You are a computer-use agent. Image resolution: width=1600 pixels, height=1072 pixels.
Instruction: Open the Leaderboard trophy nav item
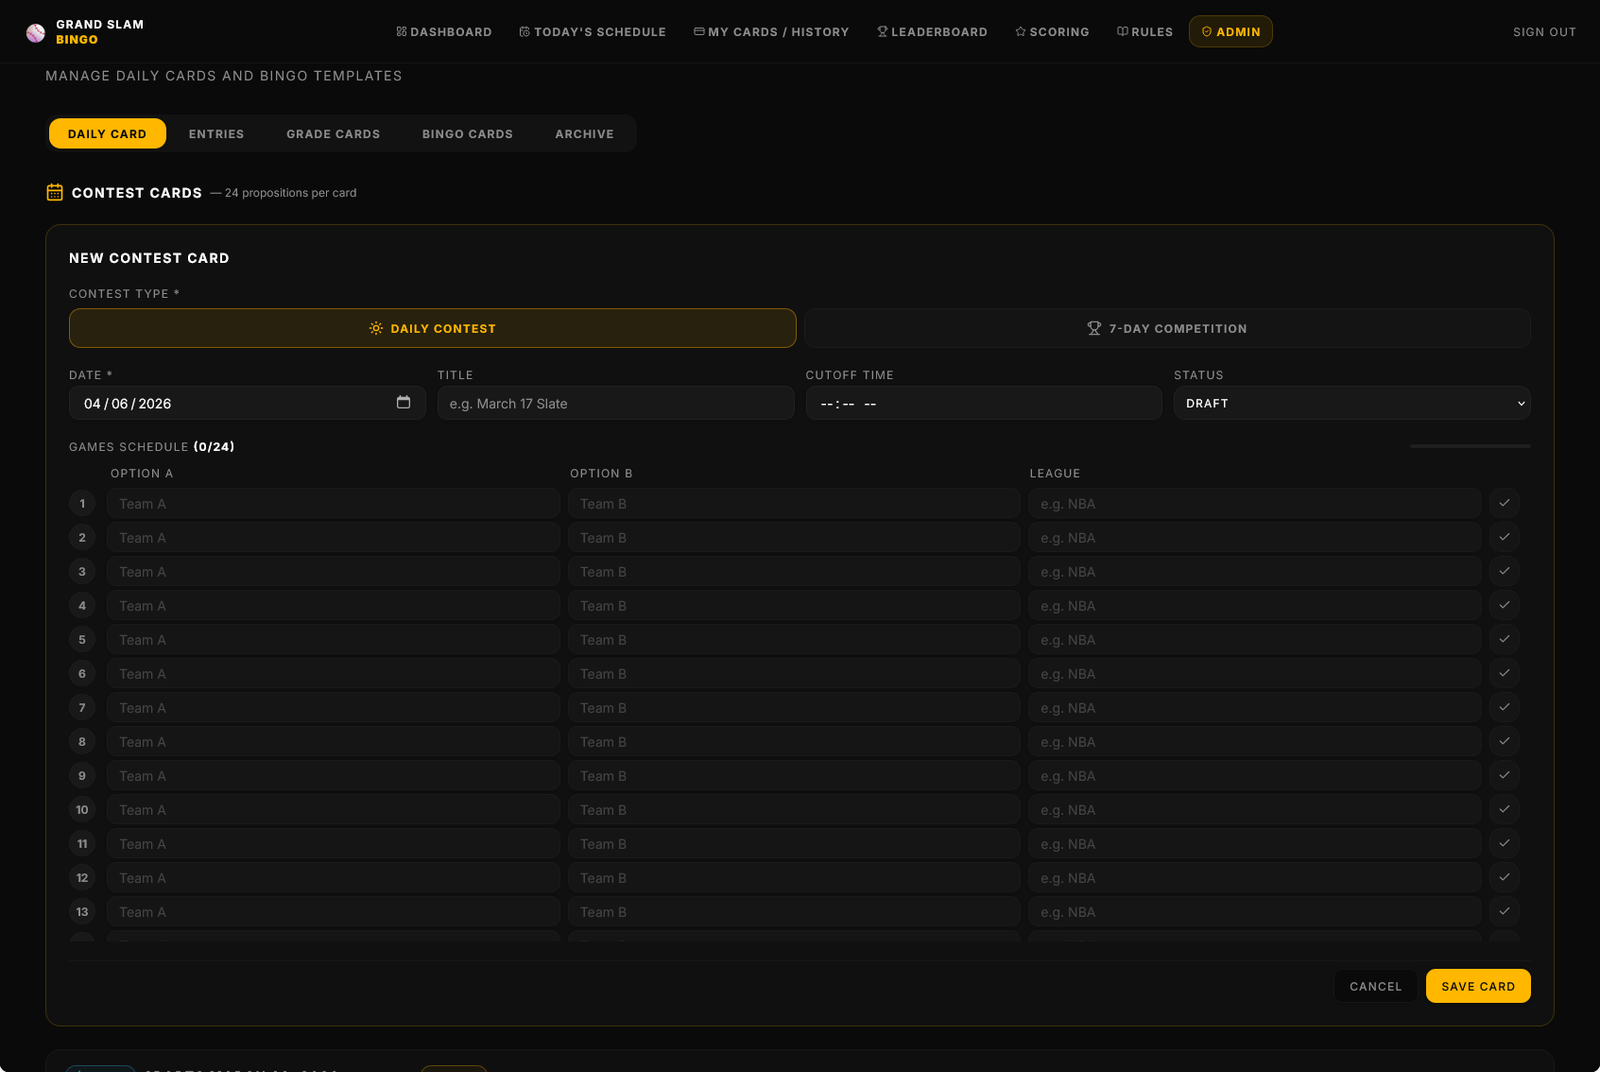(x=932, y=32)
